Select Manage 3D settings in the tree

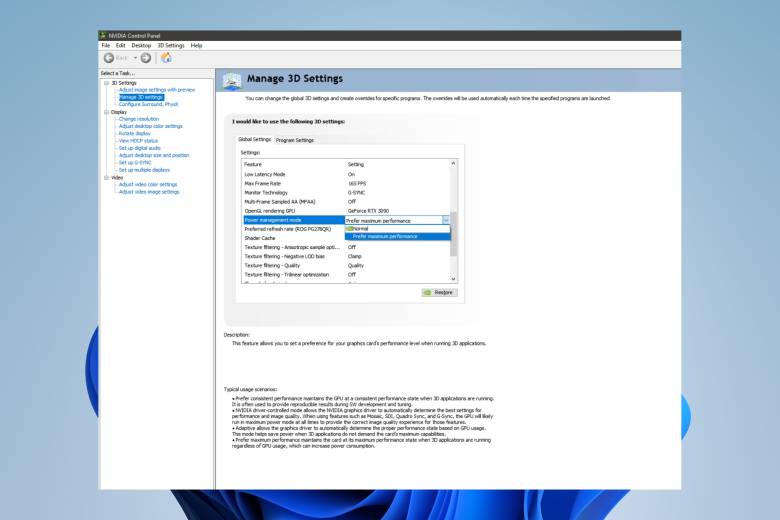pos(141,98)
